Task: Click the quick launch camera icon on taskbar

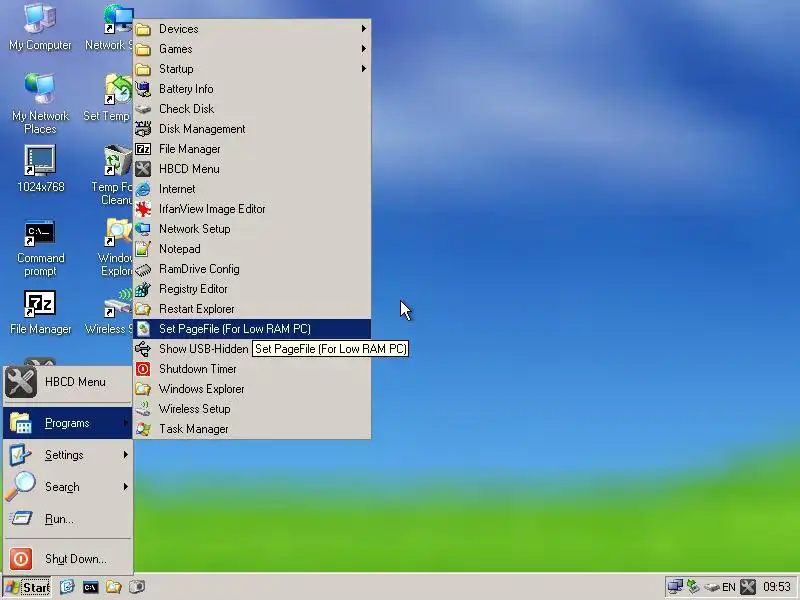Action: click(x=137, y=587)
